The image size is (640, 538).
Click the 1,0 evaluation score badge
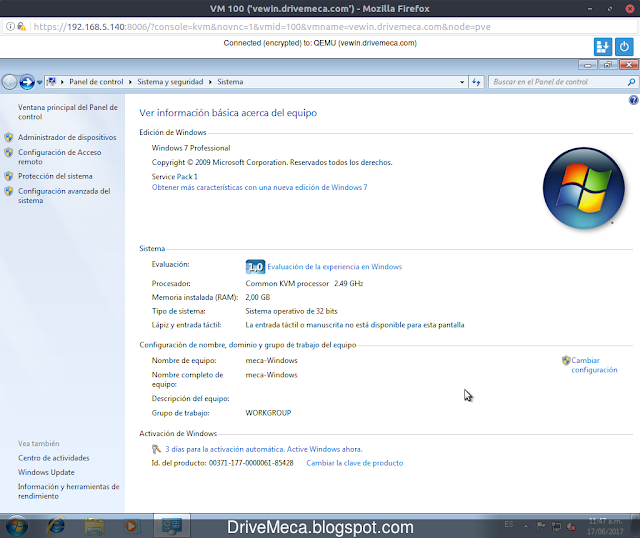click(x=255, y=267)
